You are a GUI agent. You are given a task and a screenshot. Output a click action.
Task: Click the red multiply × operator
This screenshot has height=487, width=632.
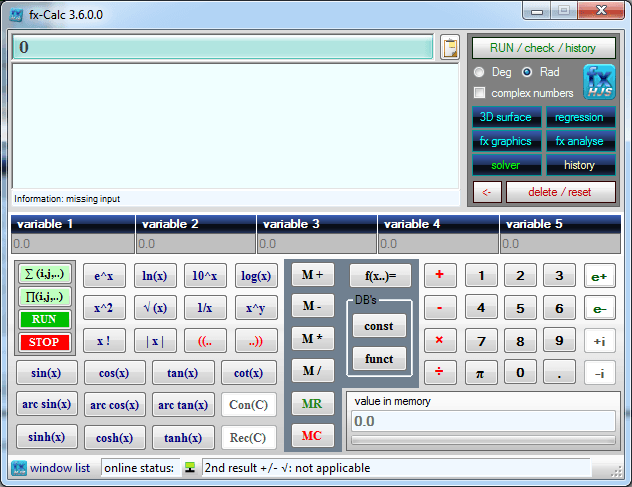pos(440,340)
